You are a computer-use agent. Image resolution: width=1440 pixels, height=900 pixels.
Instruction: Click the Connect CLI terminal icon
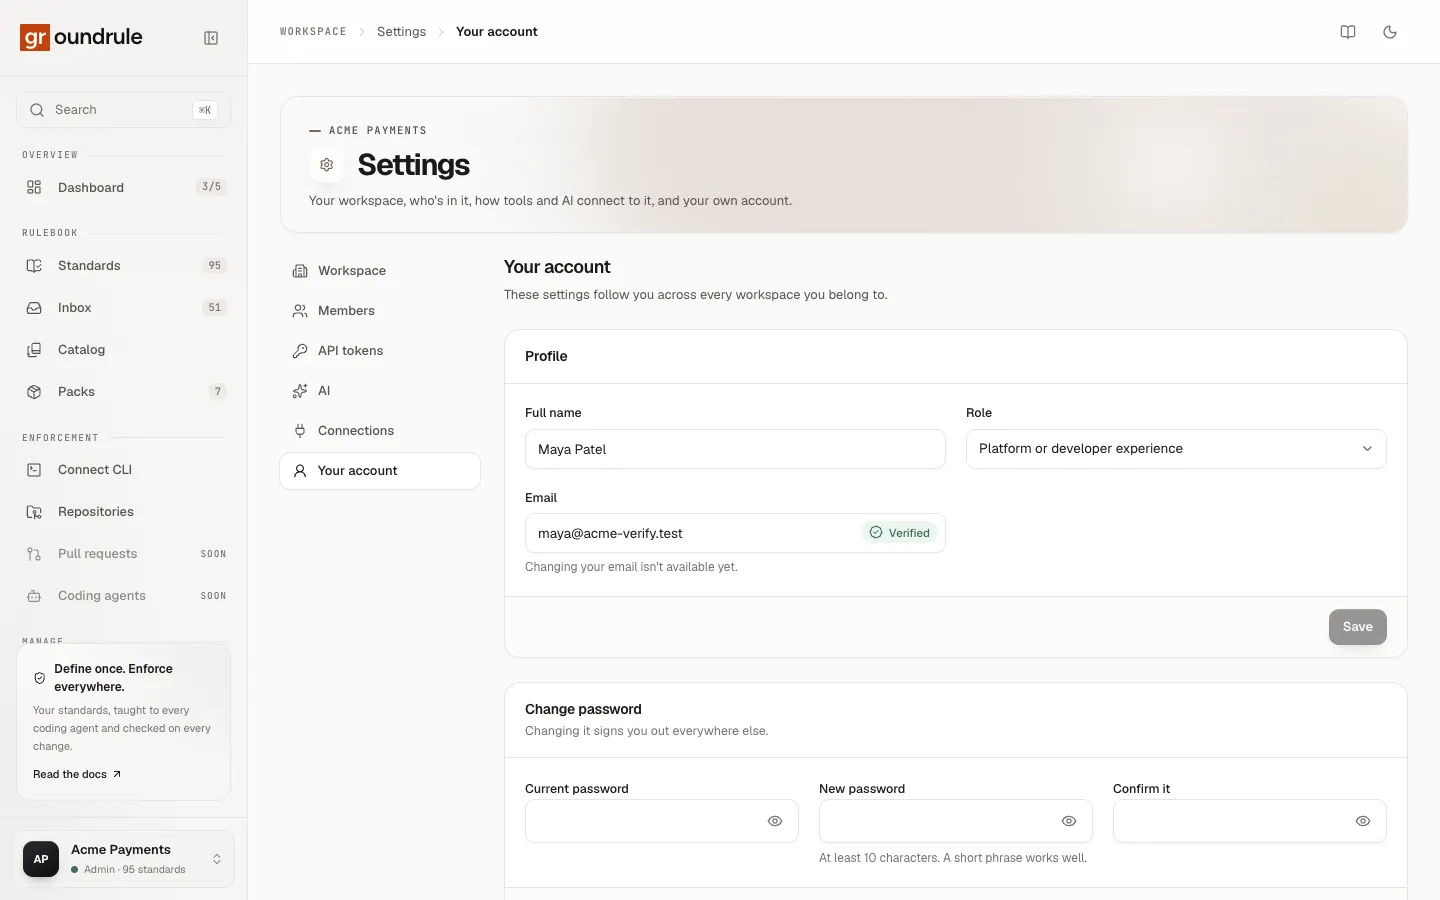pos(34,469)
